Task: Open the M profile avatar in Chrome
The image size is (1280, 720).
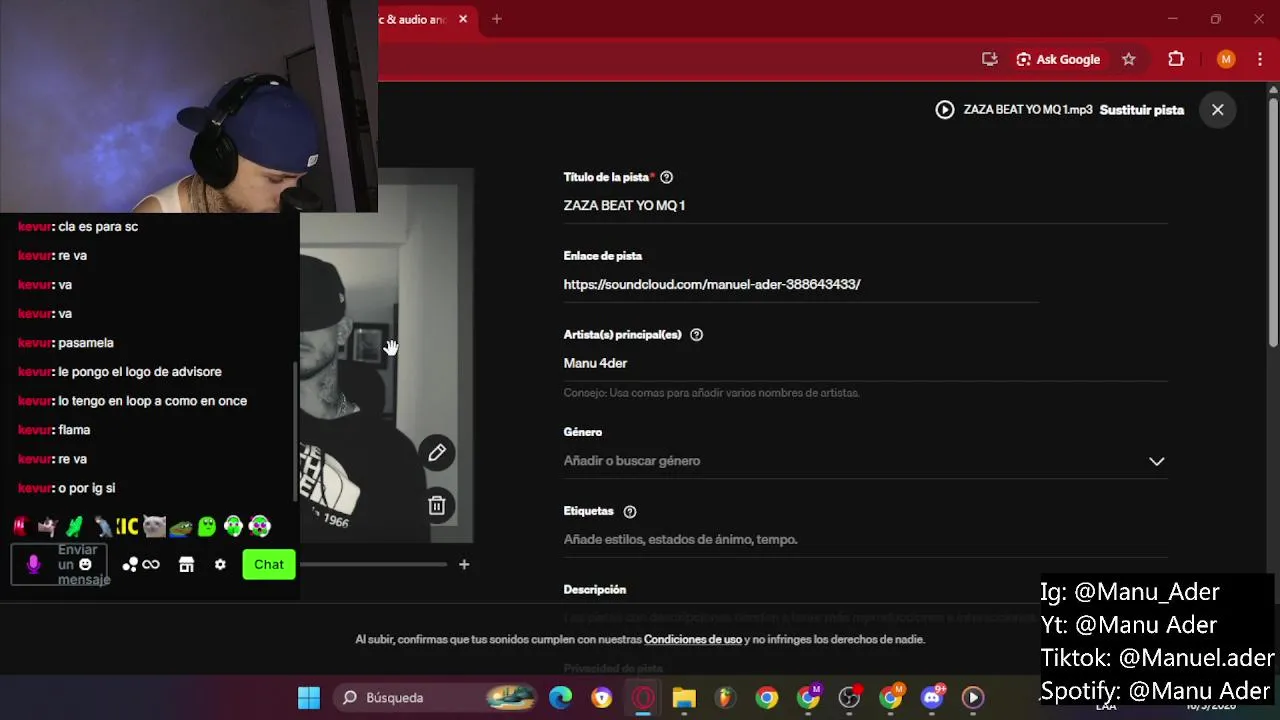Action: click(1226, 59)
